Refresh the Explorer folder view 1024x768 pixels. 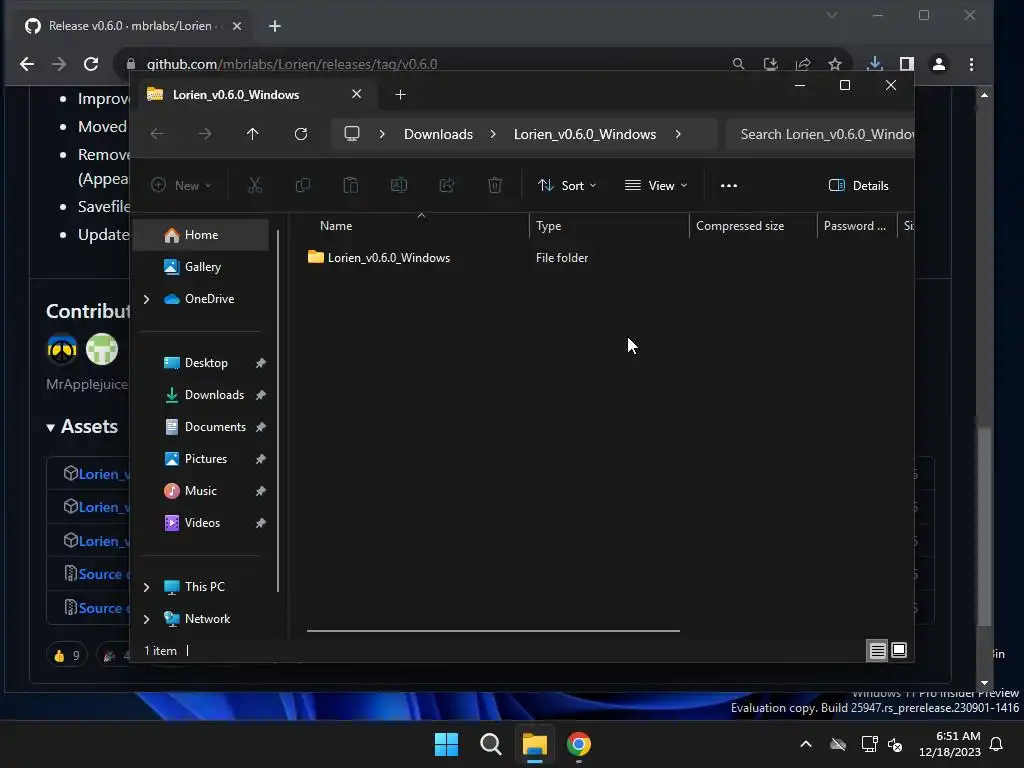click(300, 134)
